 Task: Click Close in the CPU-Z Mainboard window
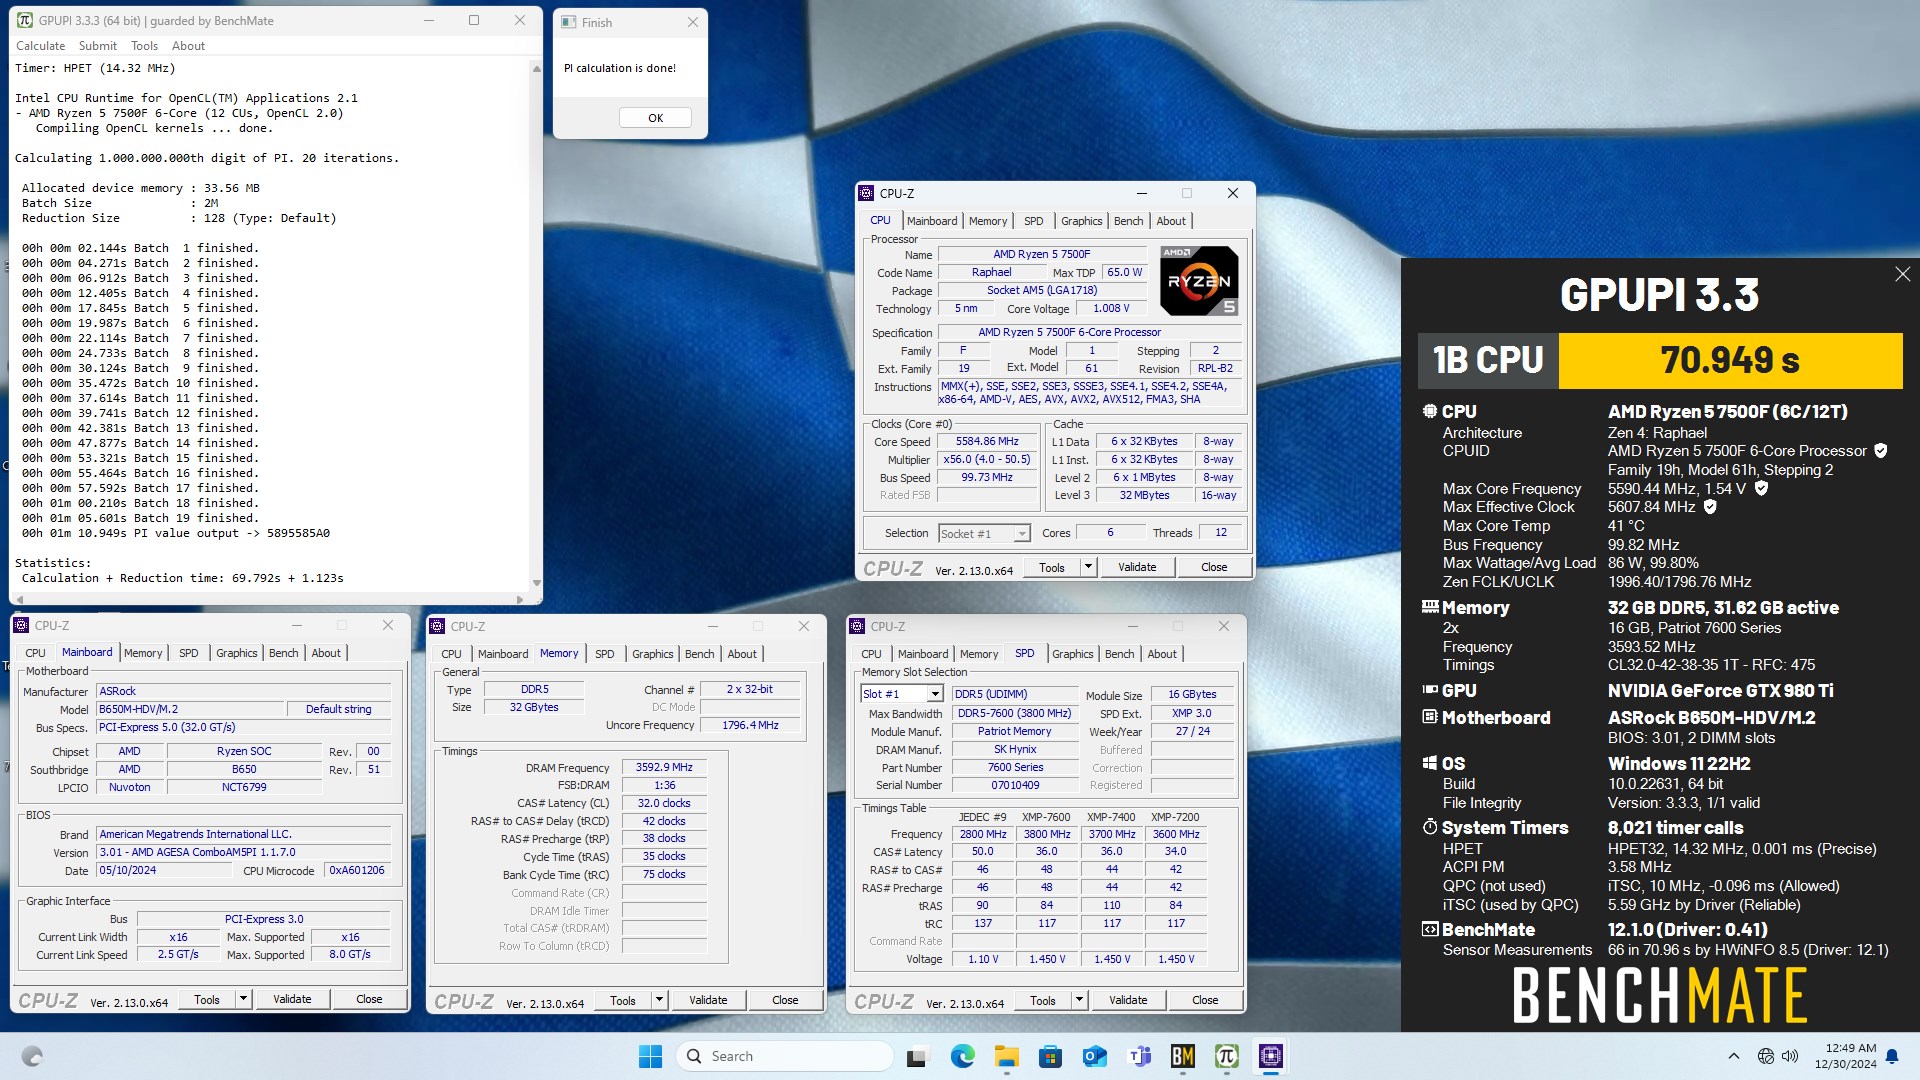pyautogui.click(x=369, y=999)
